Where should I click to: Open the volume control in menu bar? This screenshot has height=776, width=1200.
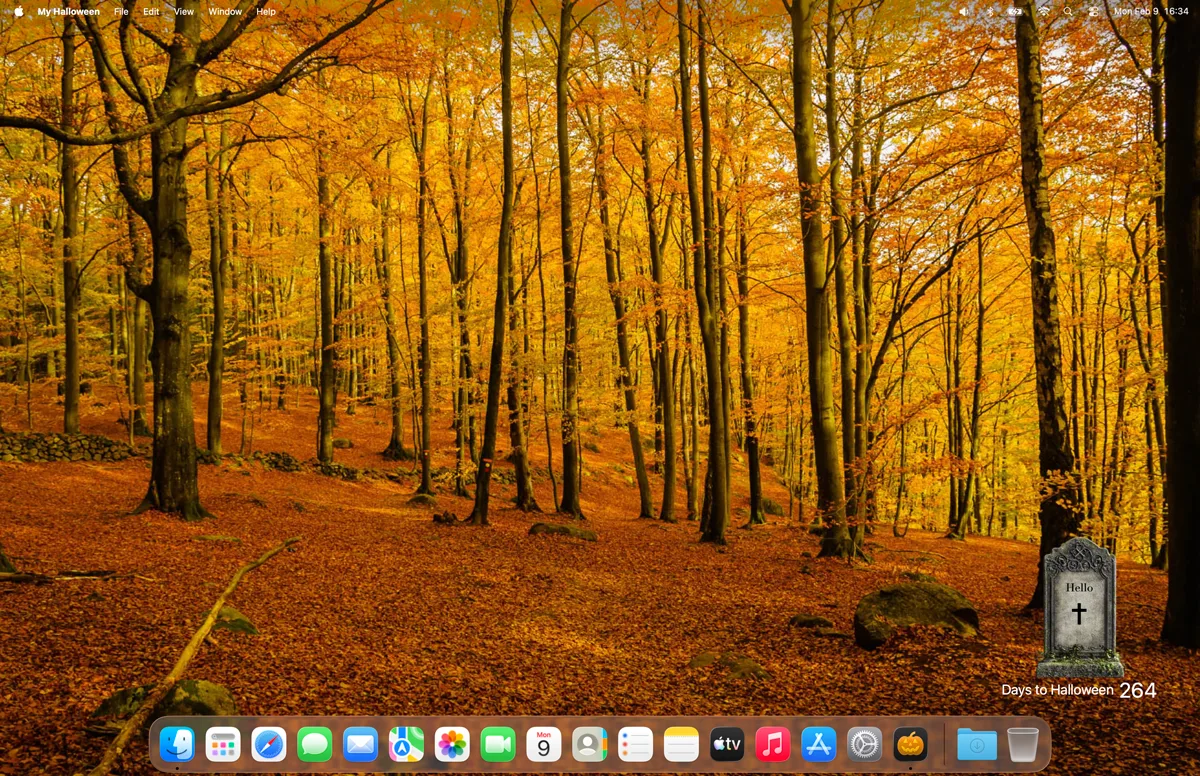click(x=964, y=11)
